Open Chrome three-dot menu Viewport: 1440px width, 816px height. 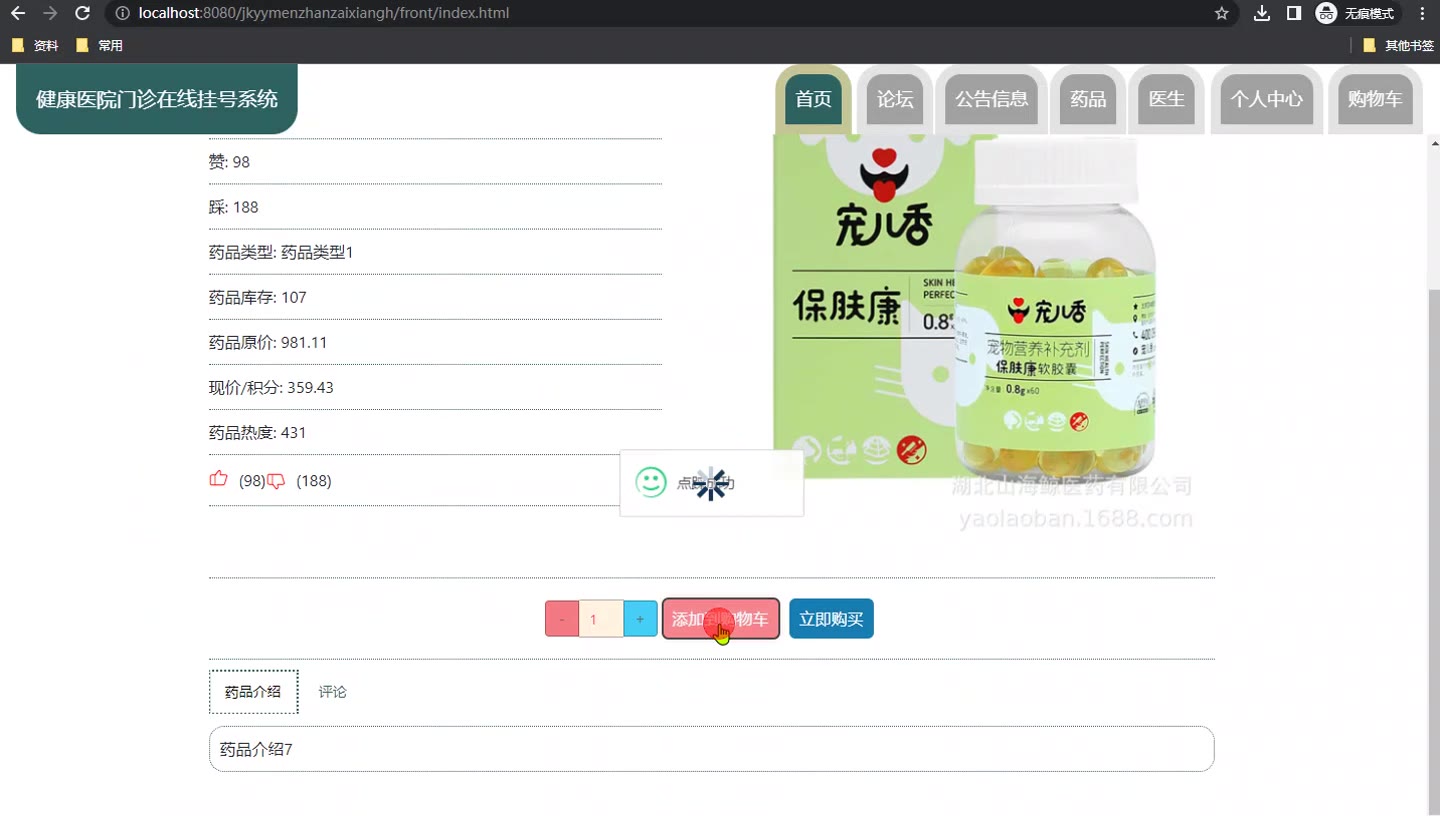(1422, 13)
